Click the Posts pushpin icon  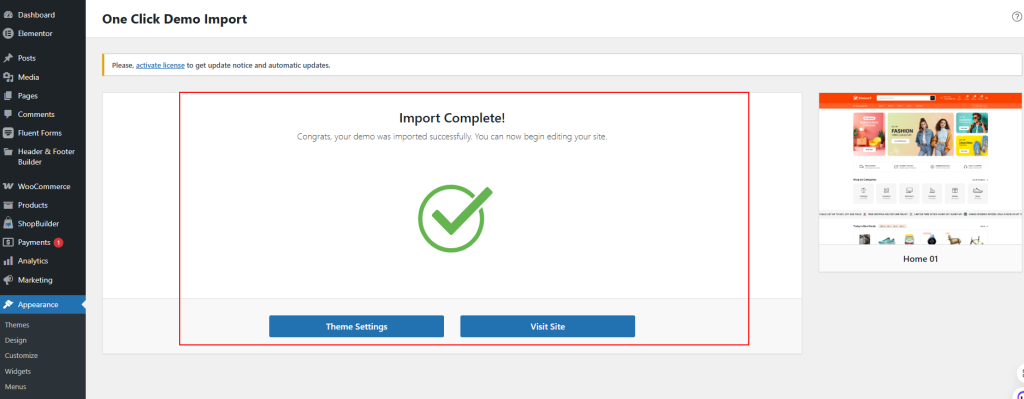click(8, 58)
